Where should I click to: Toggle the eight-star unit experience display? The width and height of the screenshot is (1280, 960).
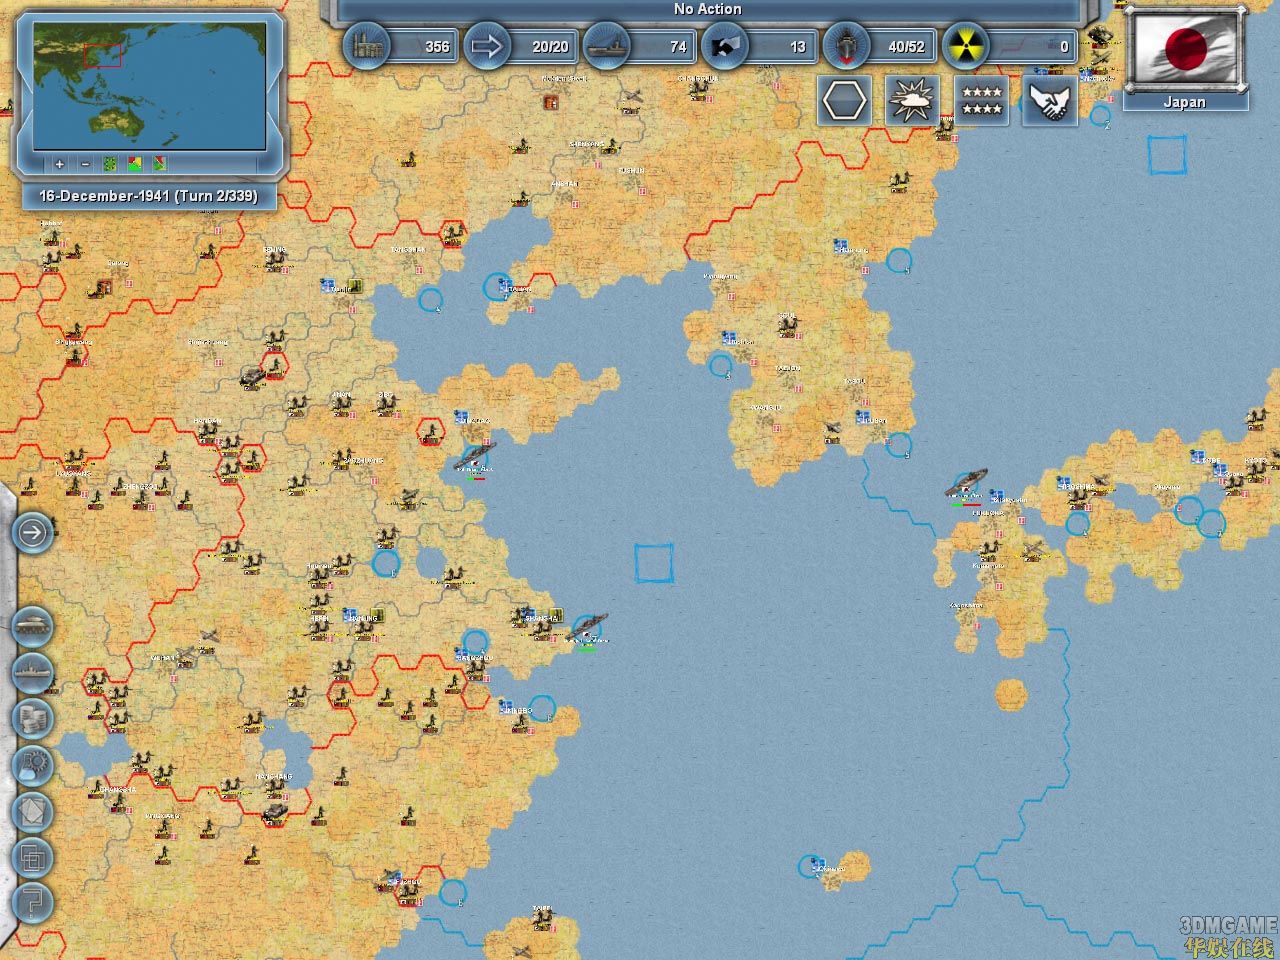pyautogui.click(x=980, y=101)
